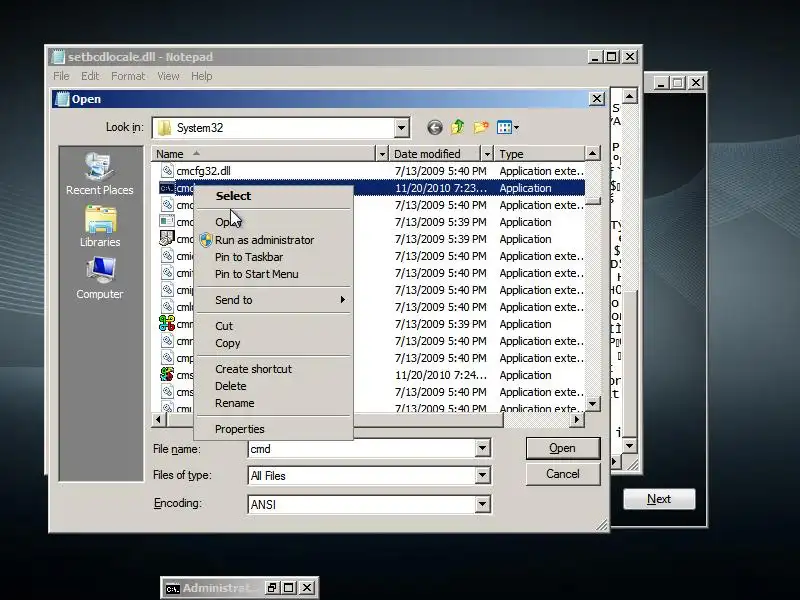Viewport: 800px width, 600px height.
Task: Click horizontal scrollbar right arrow in file list
Action: coord(577,419)
